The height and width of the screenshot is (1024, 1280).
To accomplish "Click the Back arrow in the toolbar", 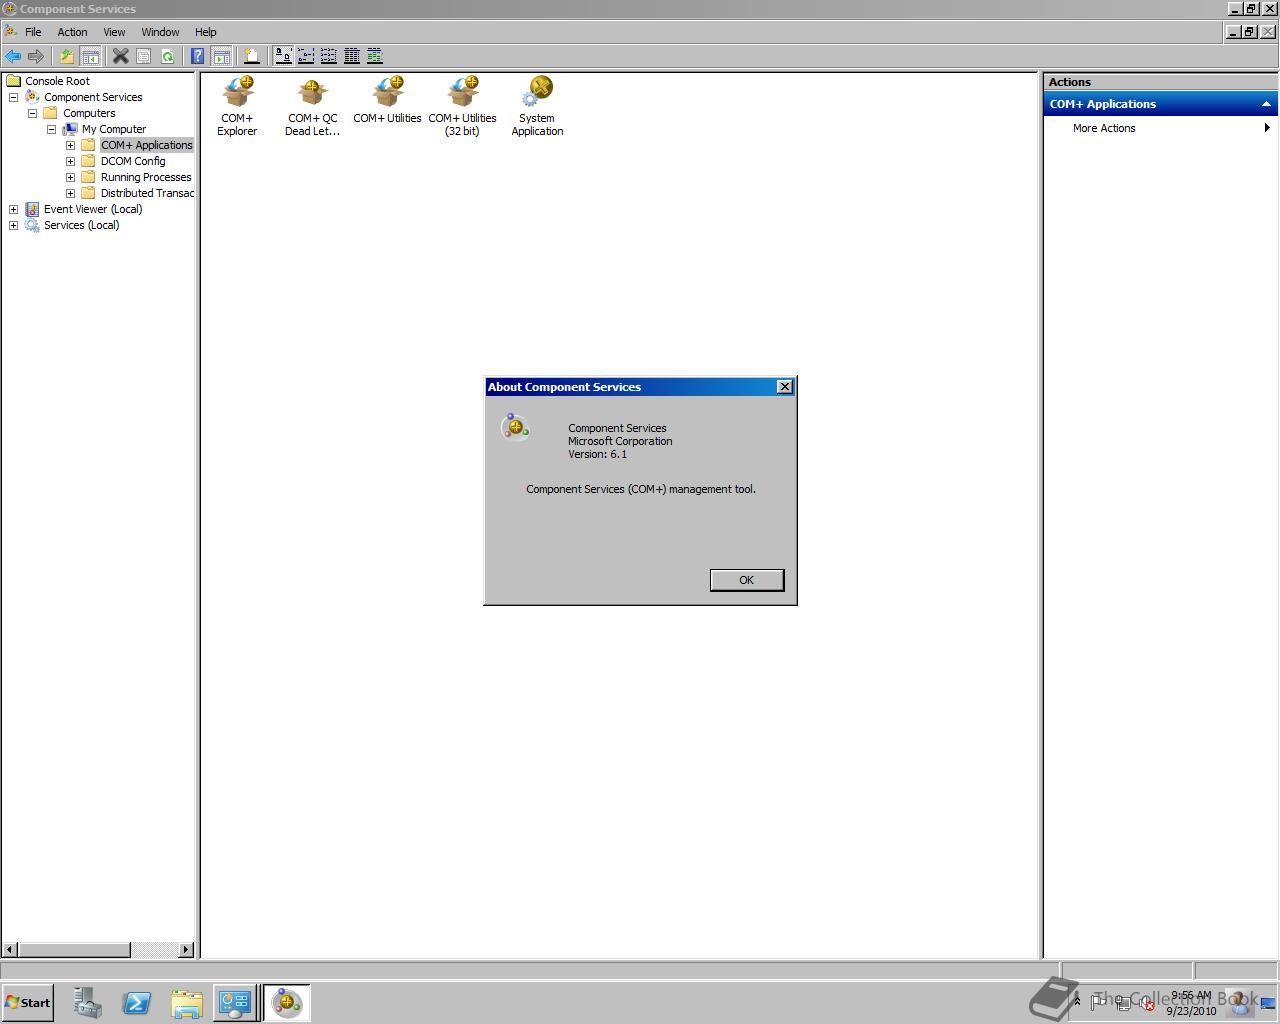I will (x=13, y=56).
